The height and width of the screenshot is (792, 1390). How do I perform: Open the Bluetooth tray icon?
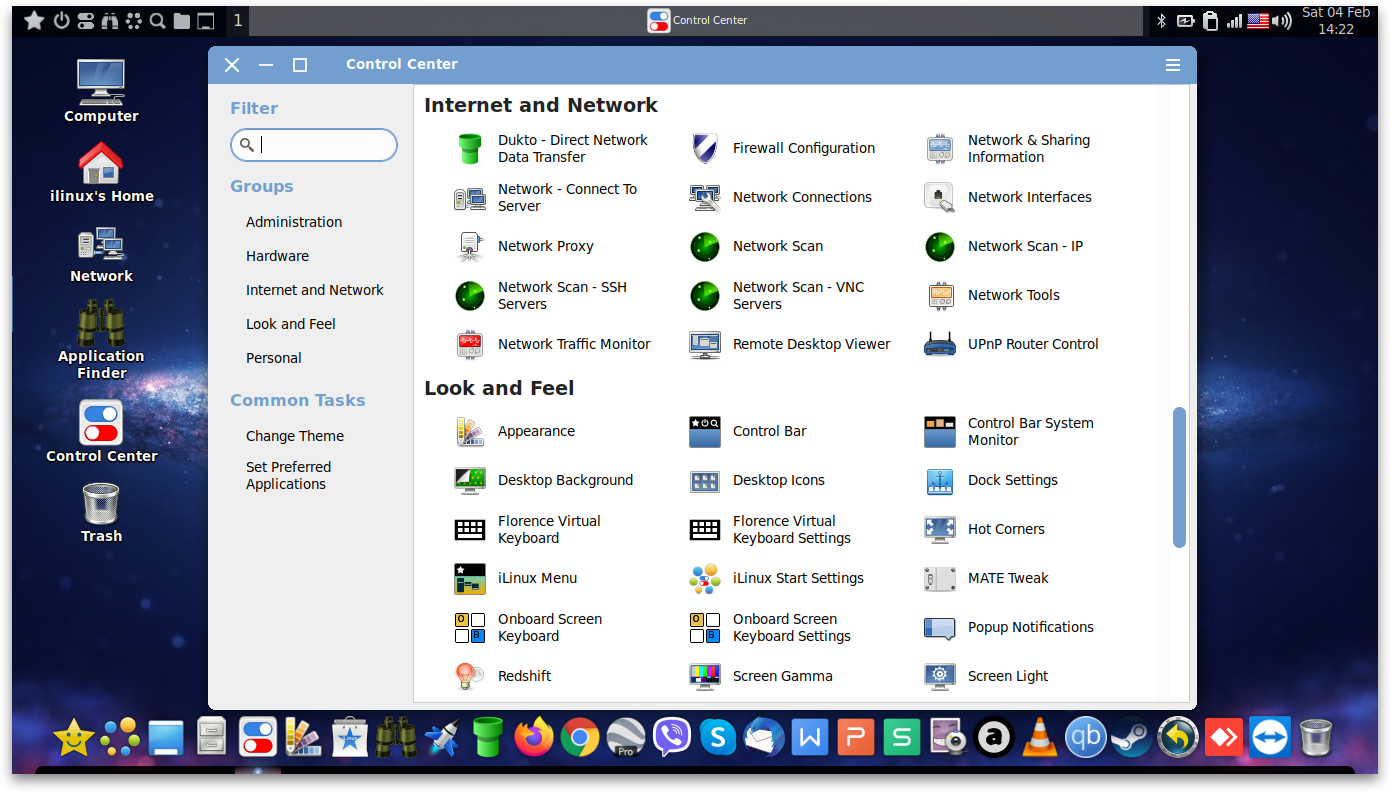tap(1162, 20)
